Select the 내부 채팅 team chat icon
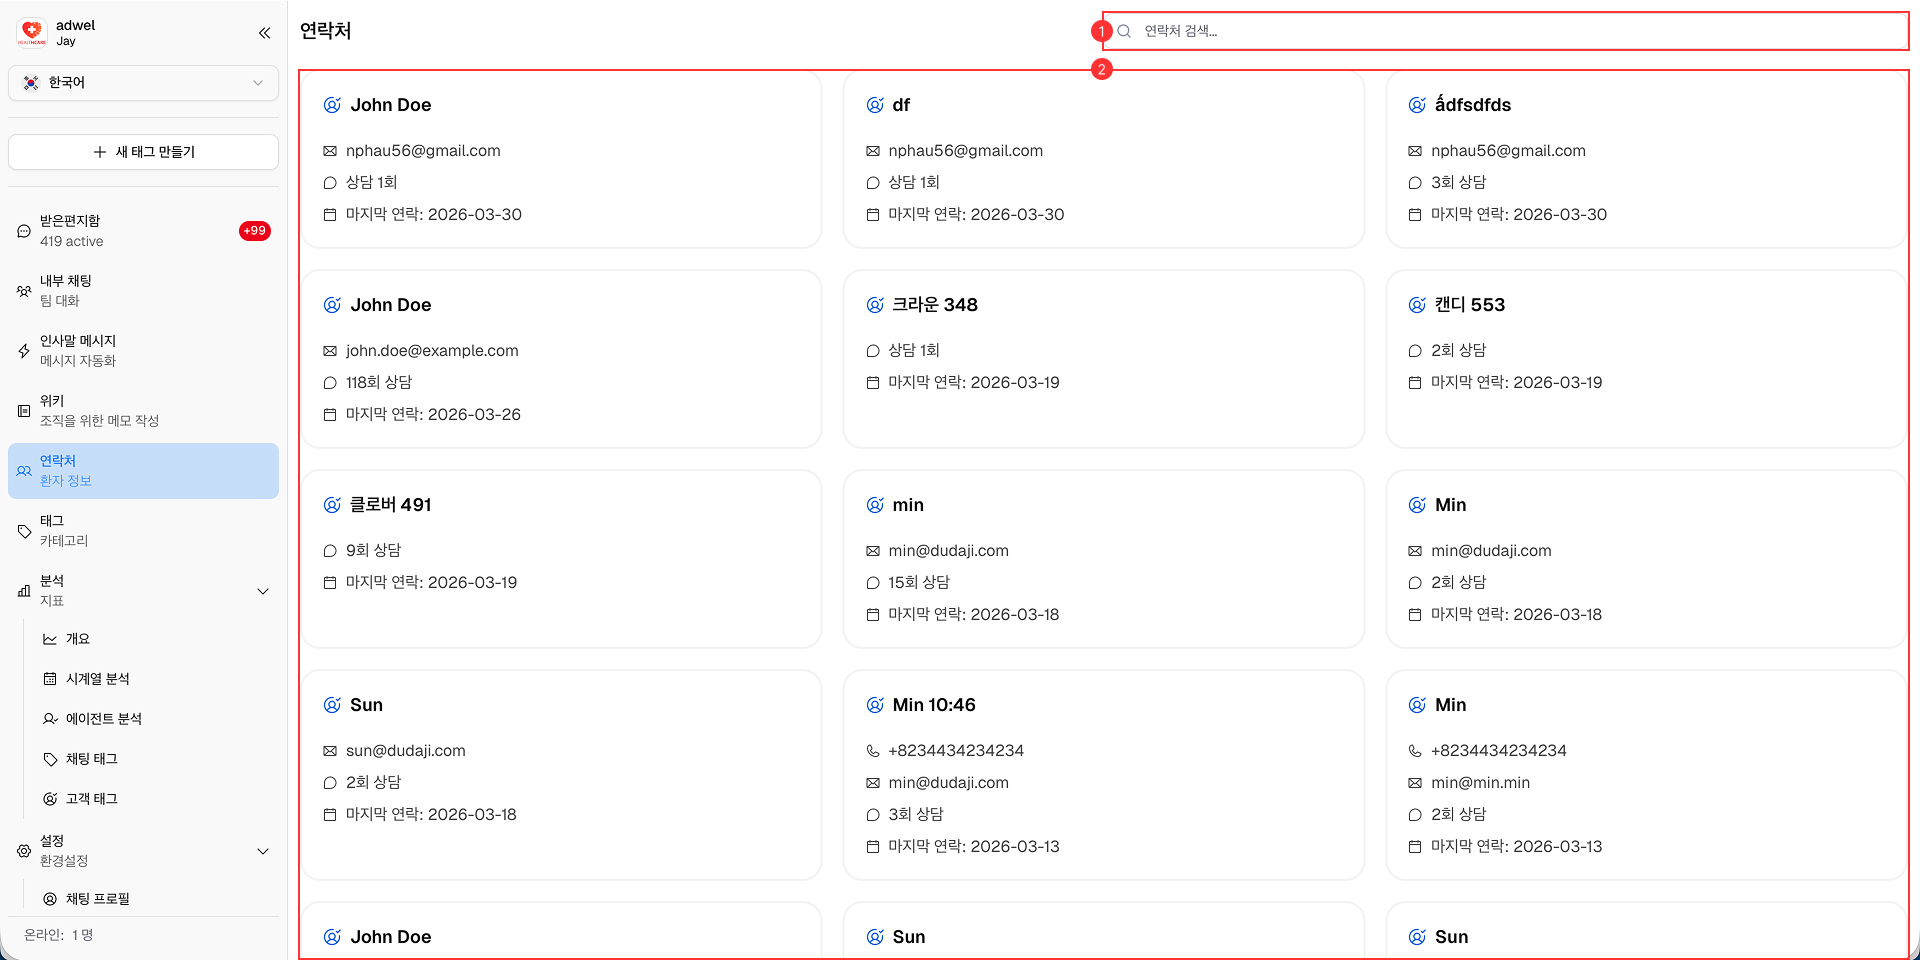 23,290
